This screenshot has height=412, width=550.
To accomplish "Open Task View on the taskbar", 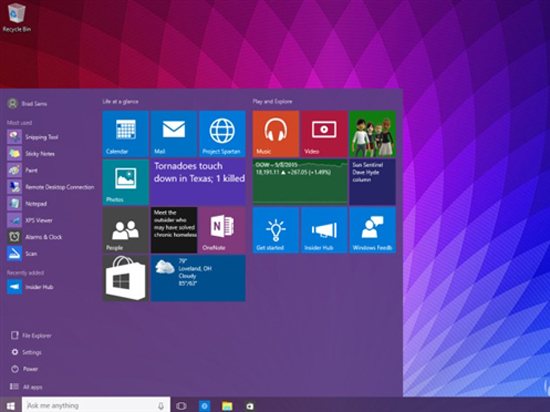I will click(x=181, y=406).
